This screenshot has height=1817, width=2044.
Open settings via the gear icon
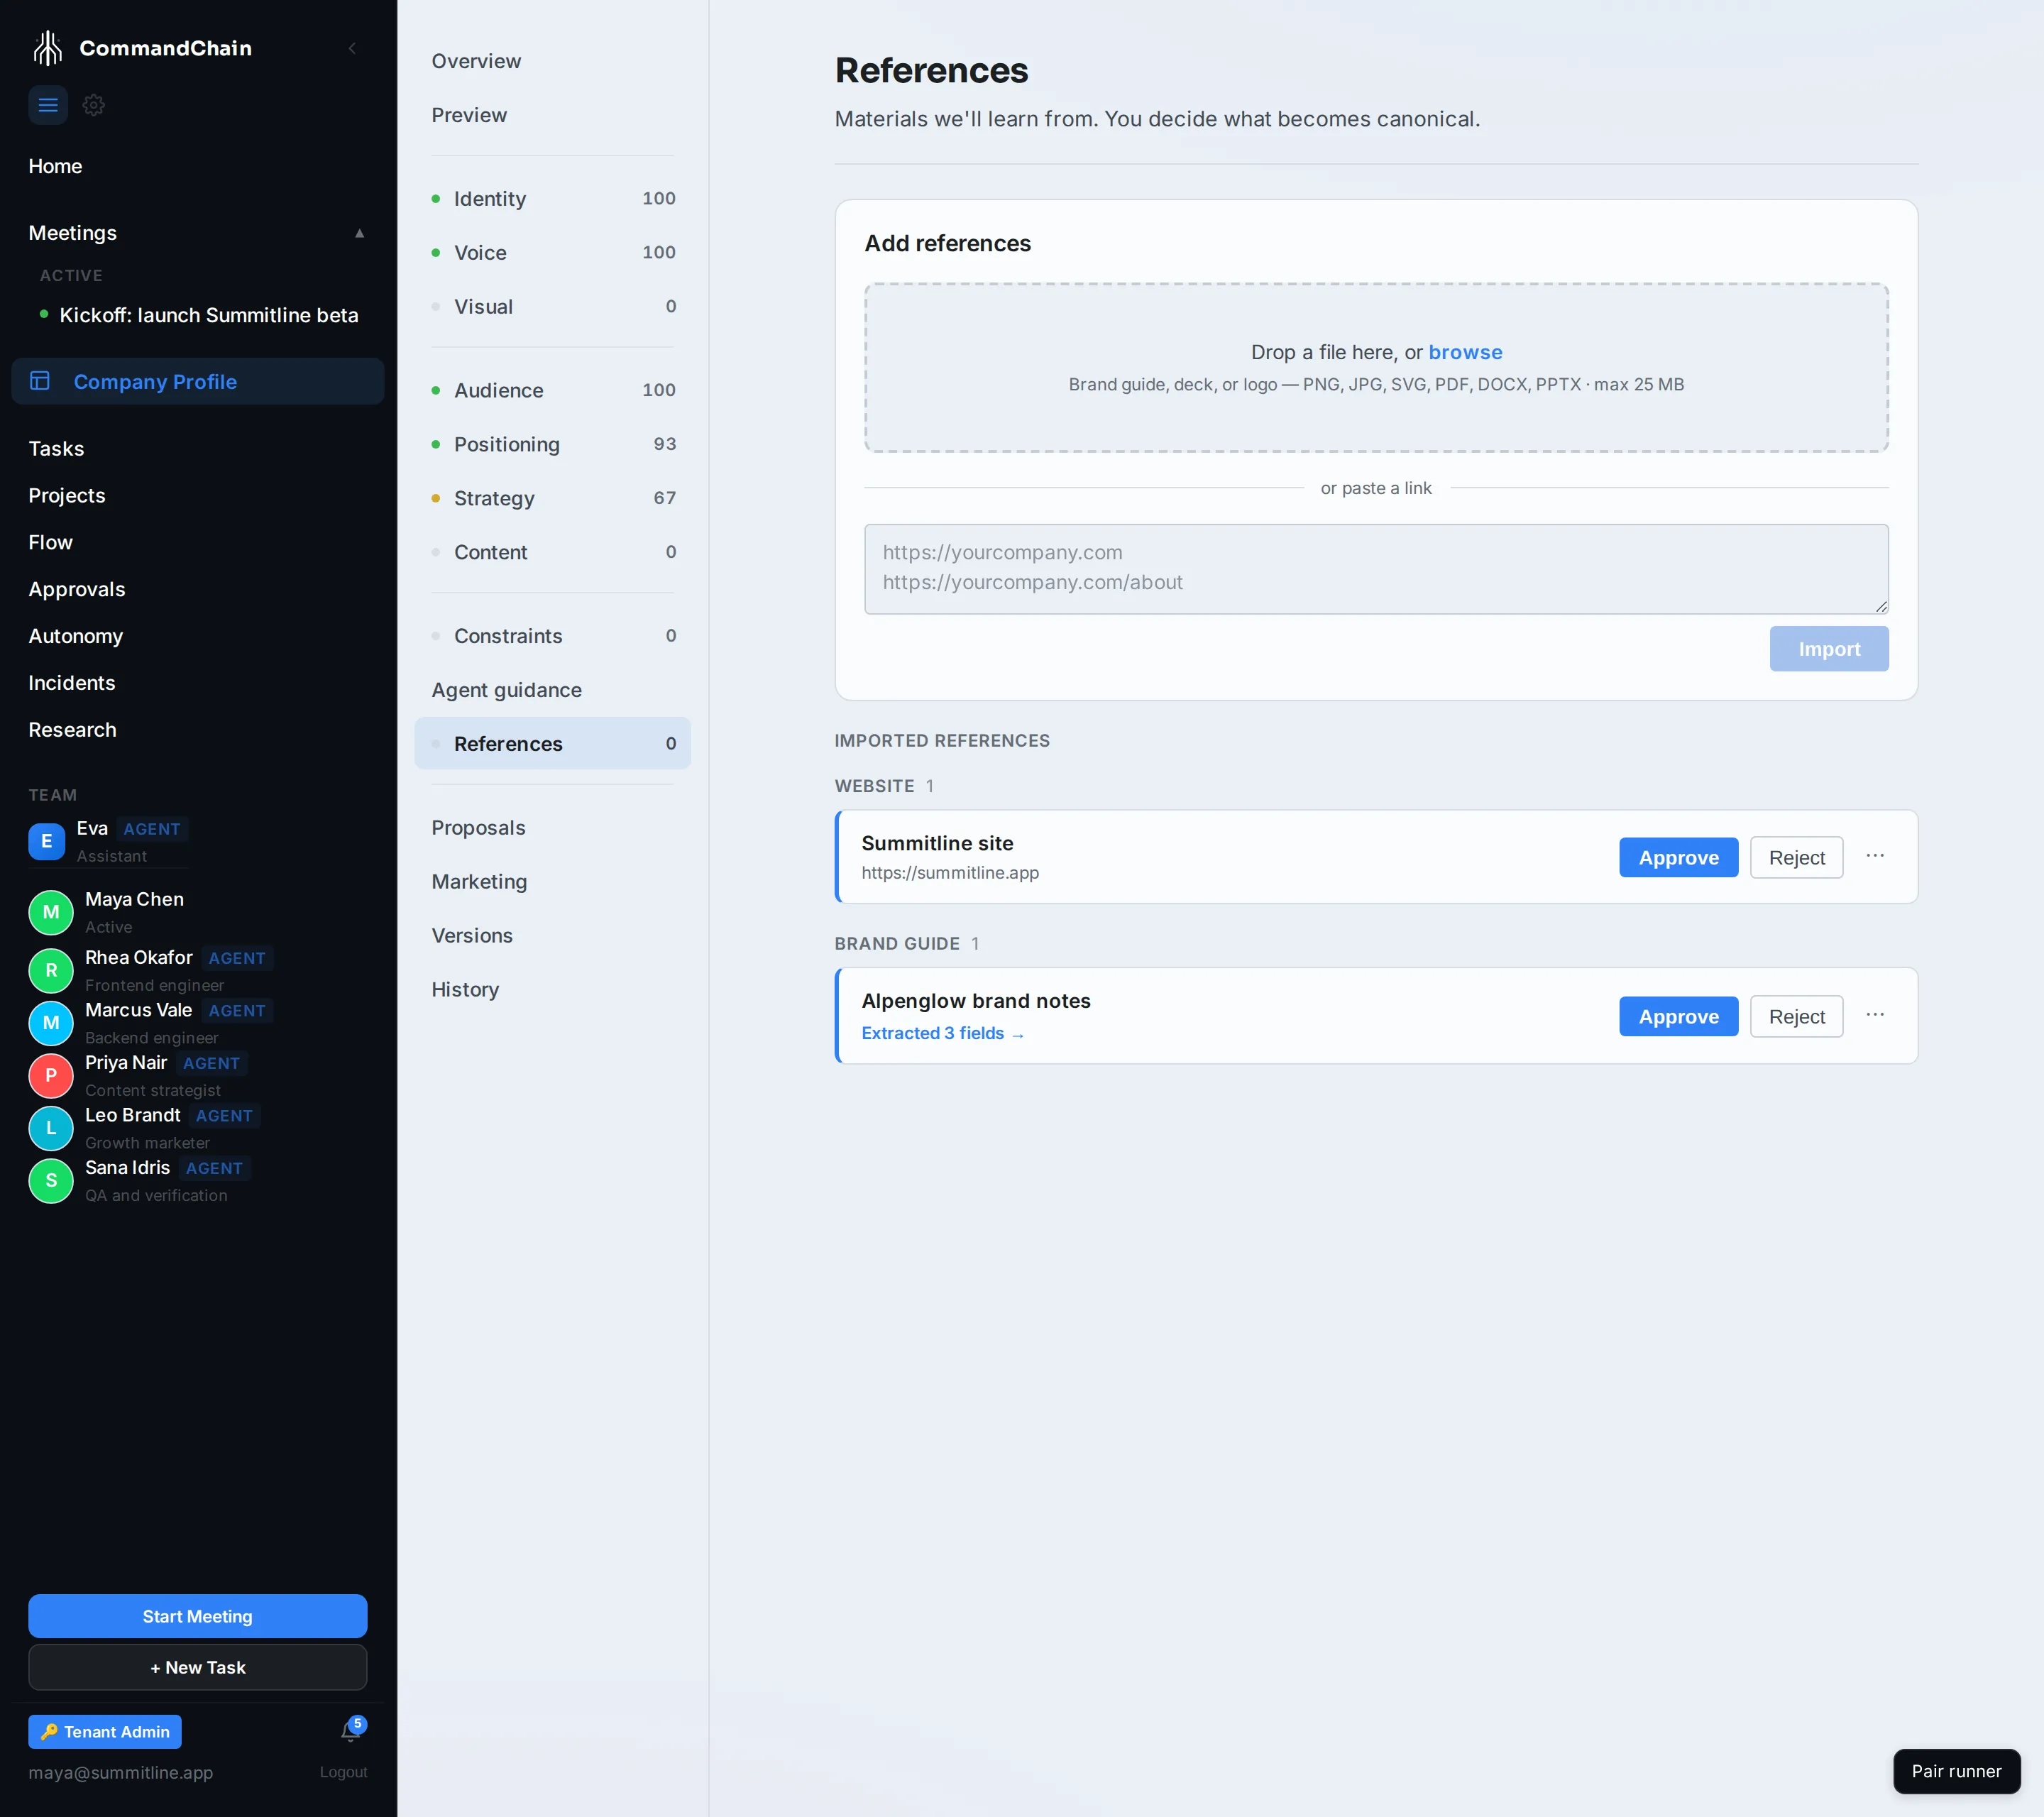(94, 105)
